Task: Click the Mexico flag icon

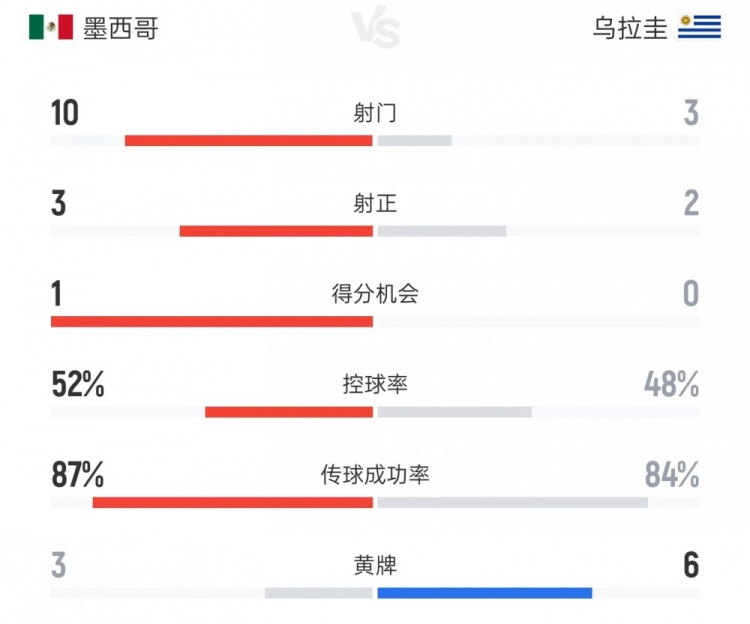Action: click(51, 27)
